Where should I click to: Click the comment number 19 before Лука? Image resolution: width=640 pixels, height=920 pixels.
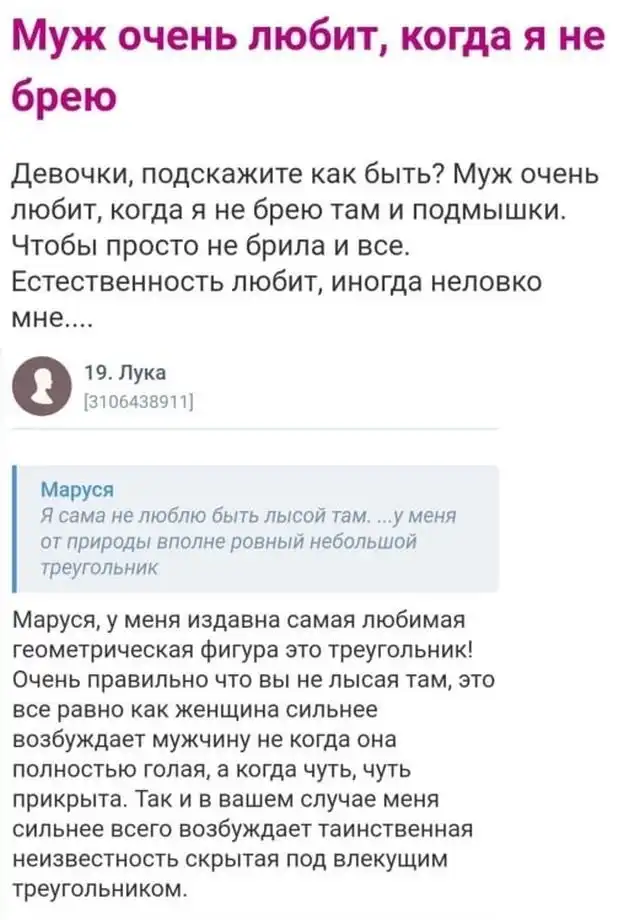pos(96,372)
